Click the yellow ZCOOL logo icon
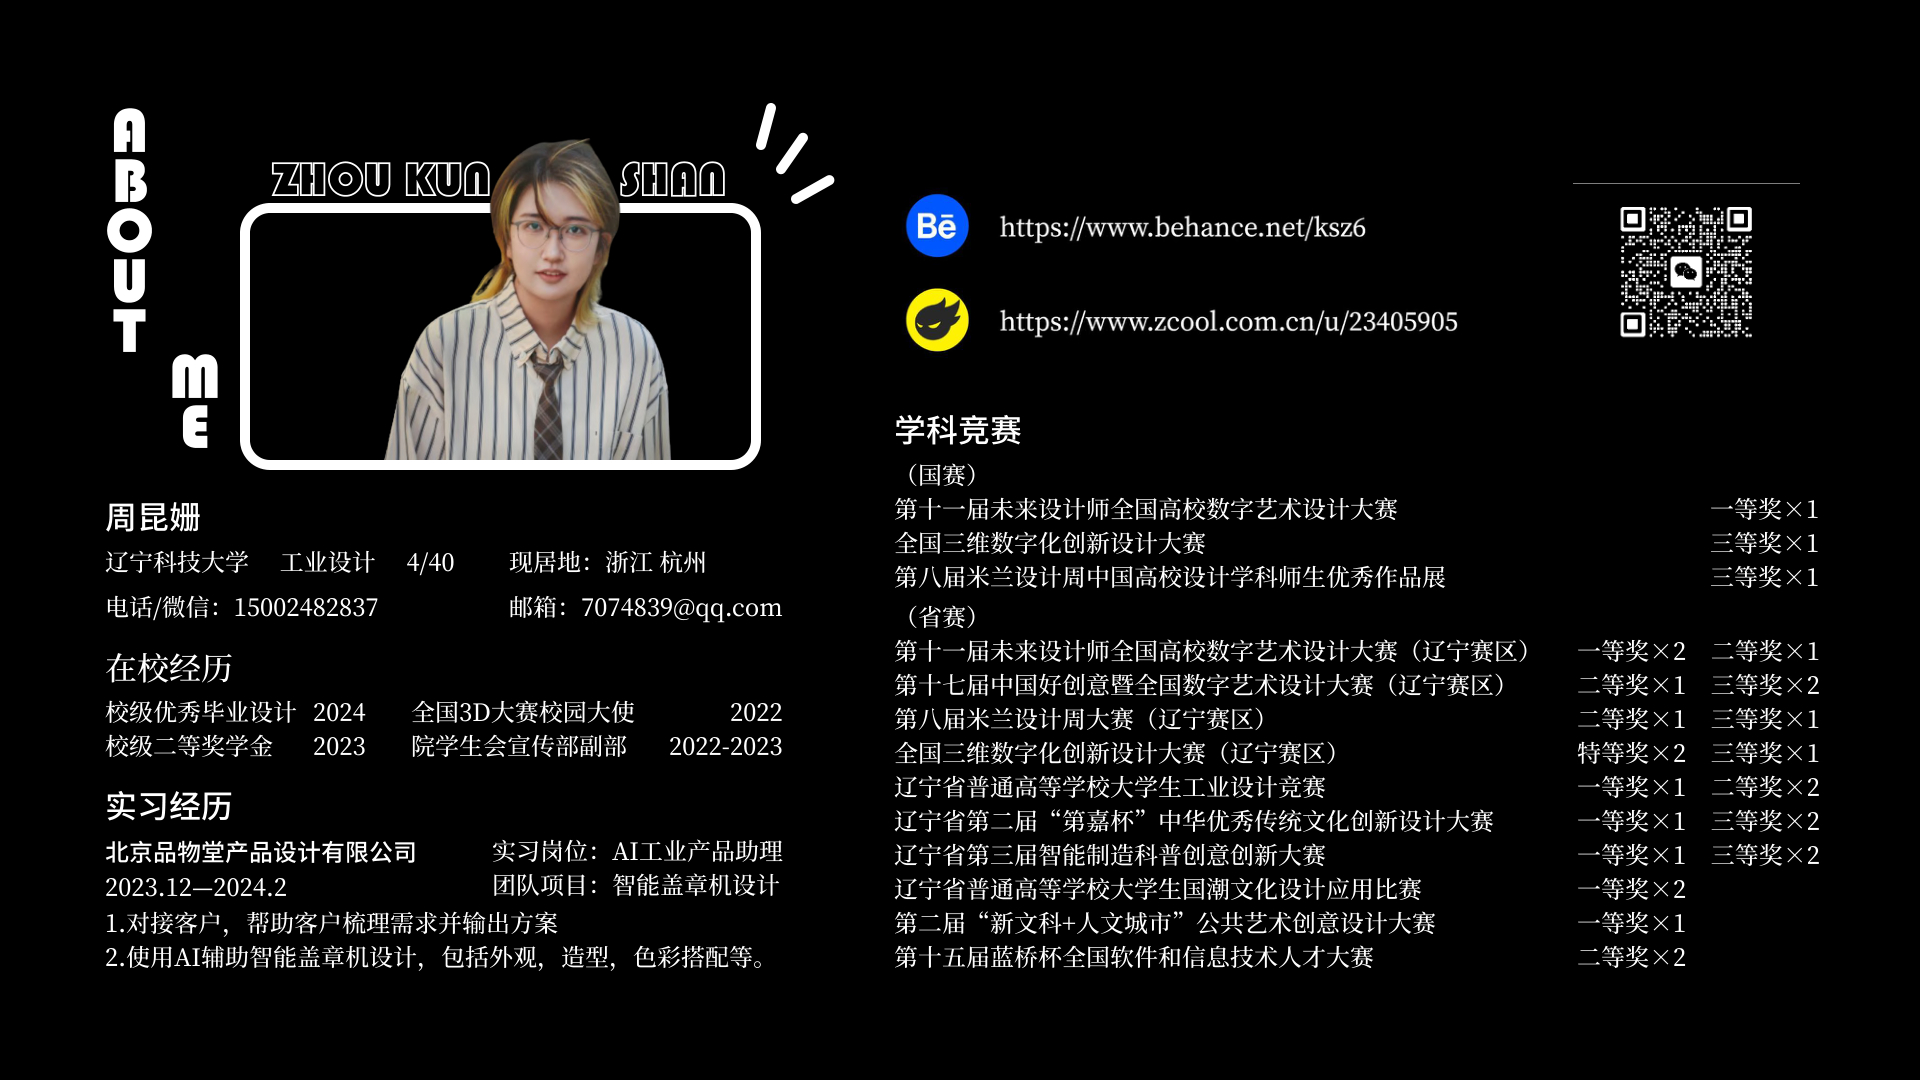1920x1080 pixels. pyautogui.click(x=937, y=320)
